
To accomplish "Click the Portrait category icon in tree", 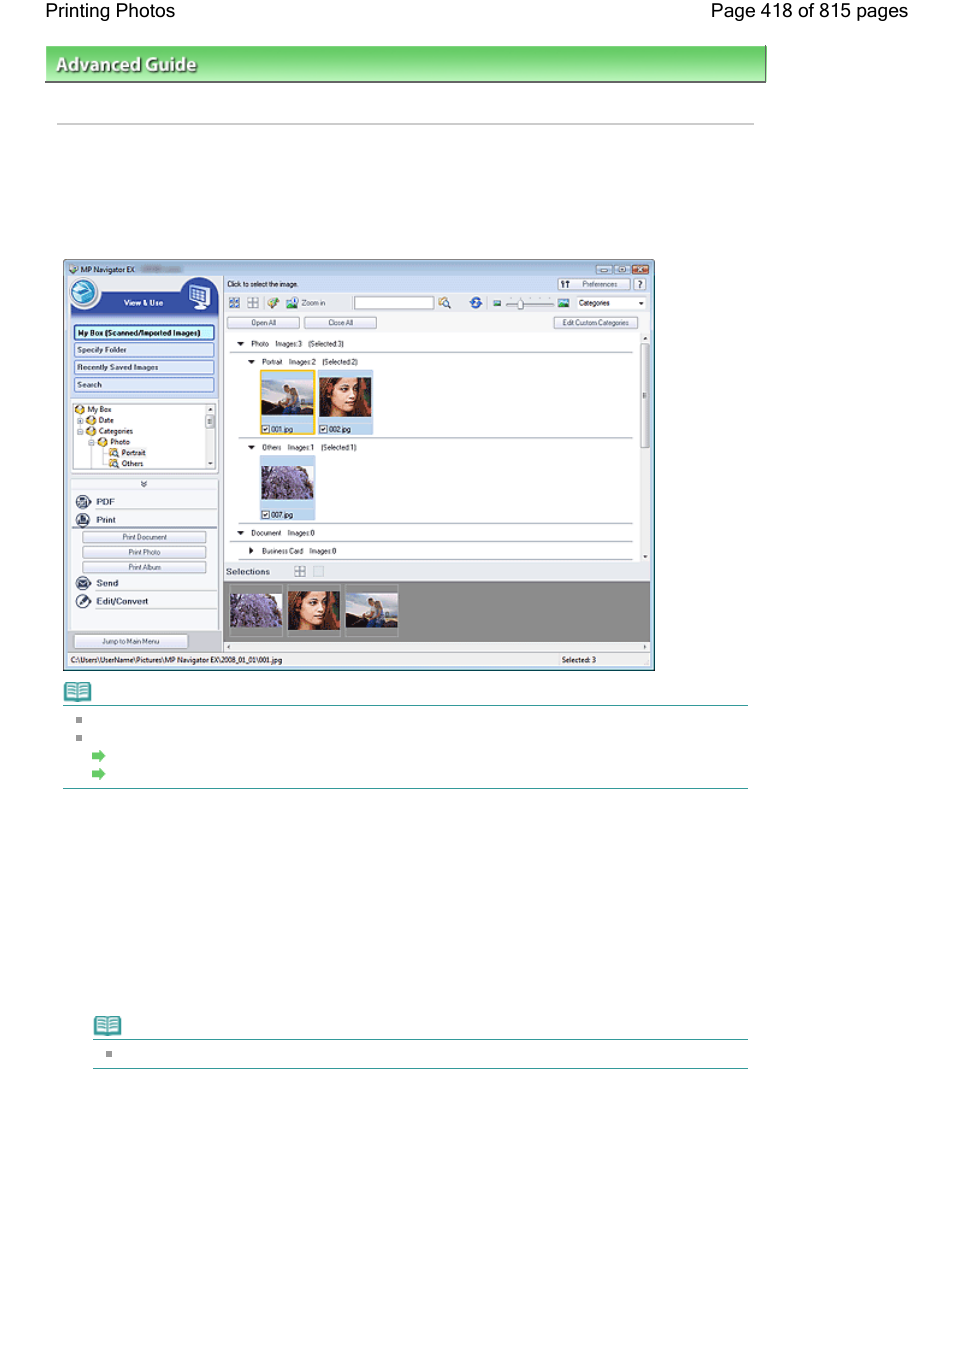I will (x=114, y=452).
